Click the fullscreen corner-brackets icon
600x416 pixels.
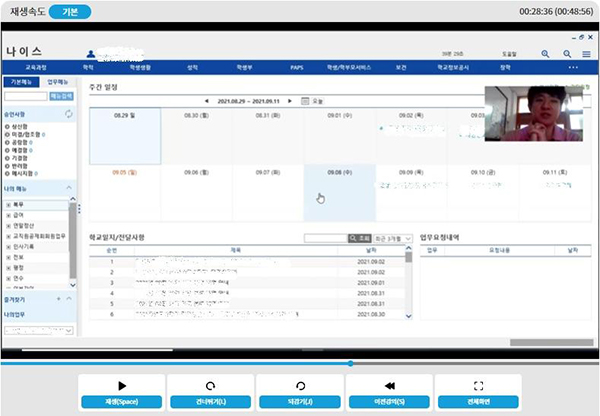tap(478, 386)
